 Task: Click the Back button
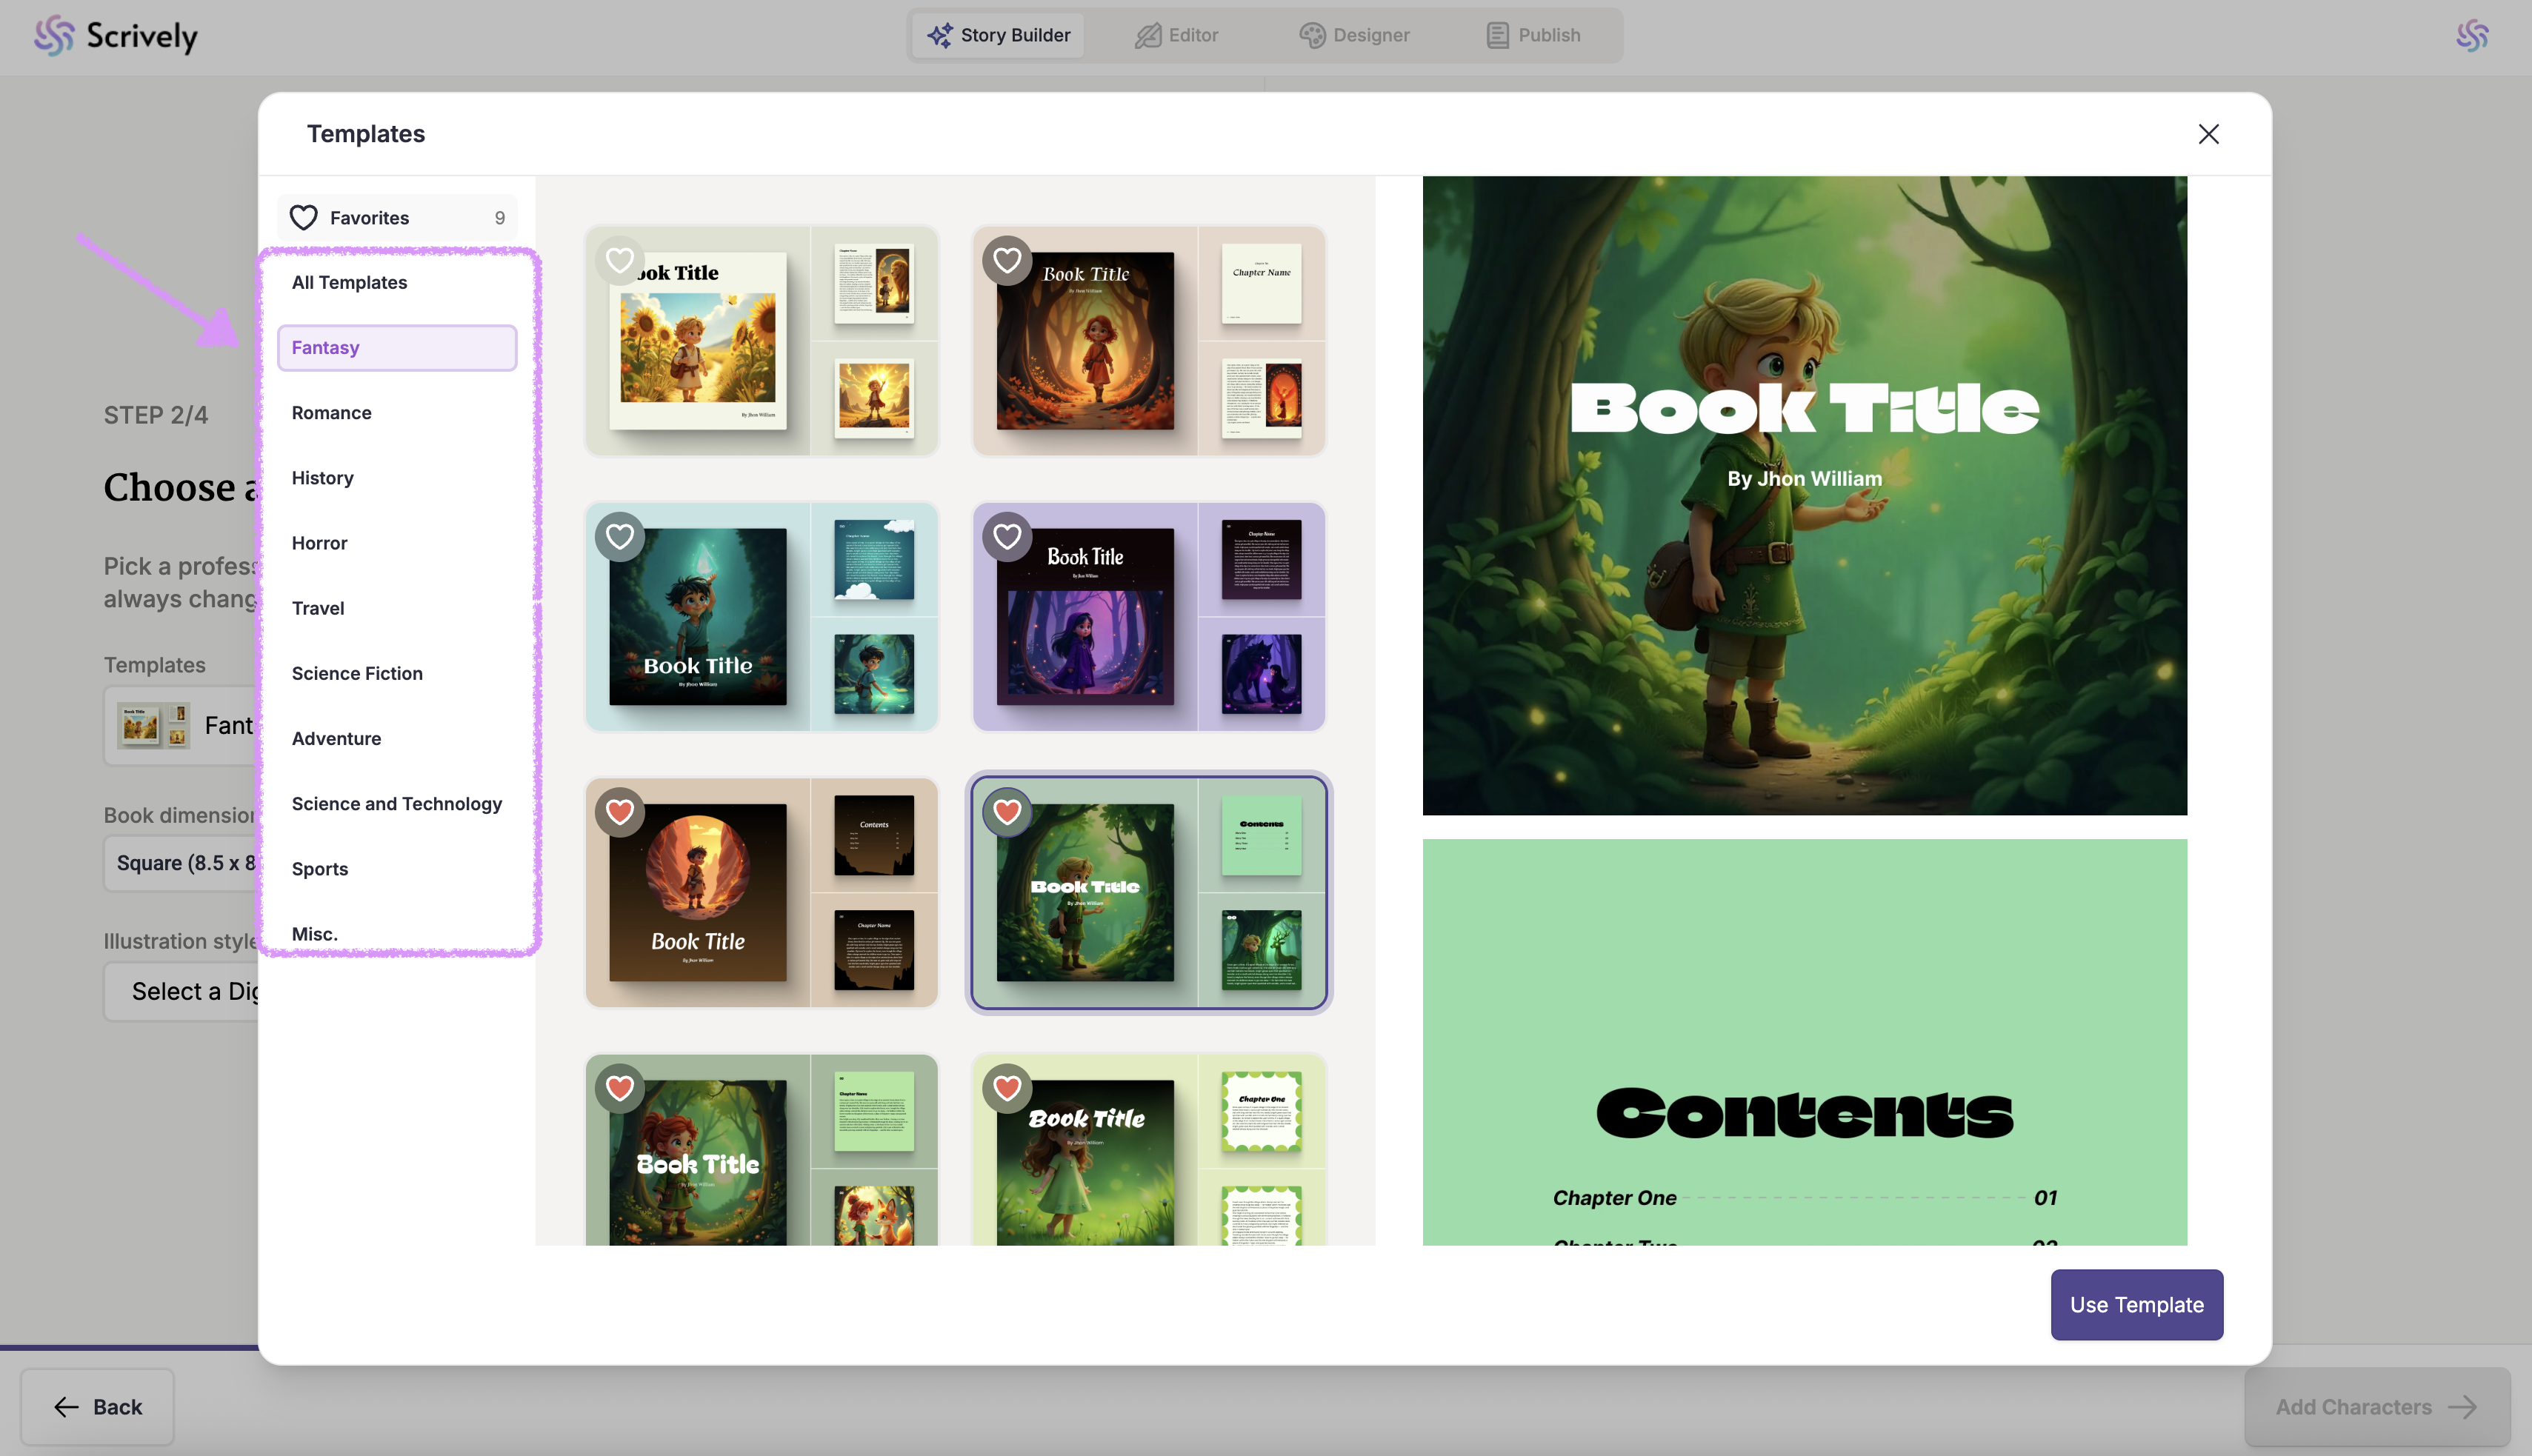click(98, 1406)
